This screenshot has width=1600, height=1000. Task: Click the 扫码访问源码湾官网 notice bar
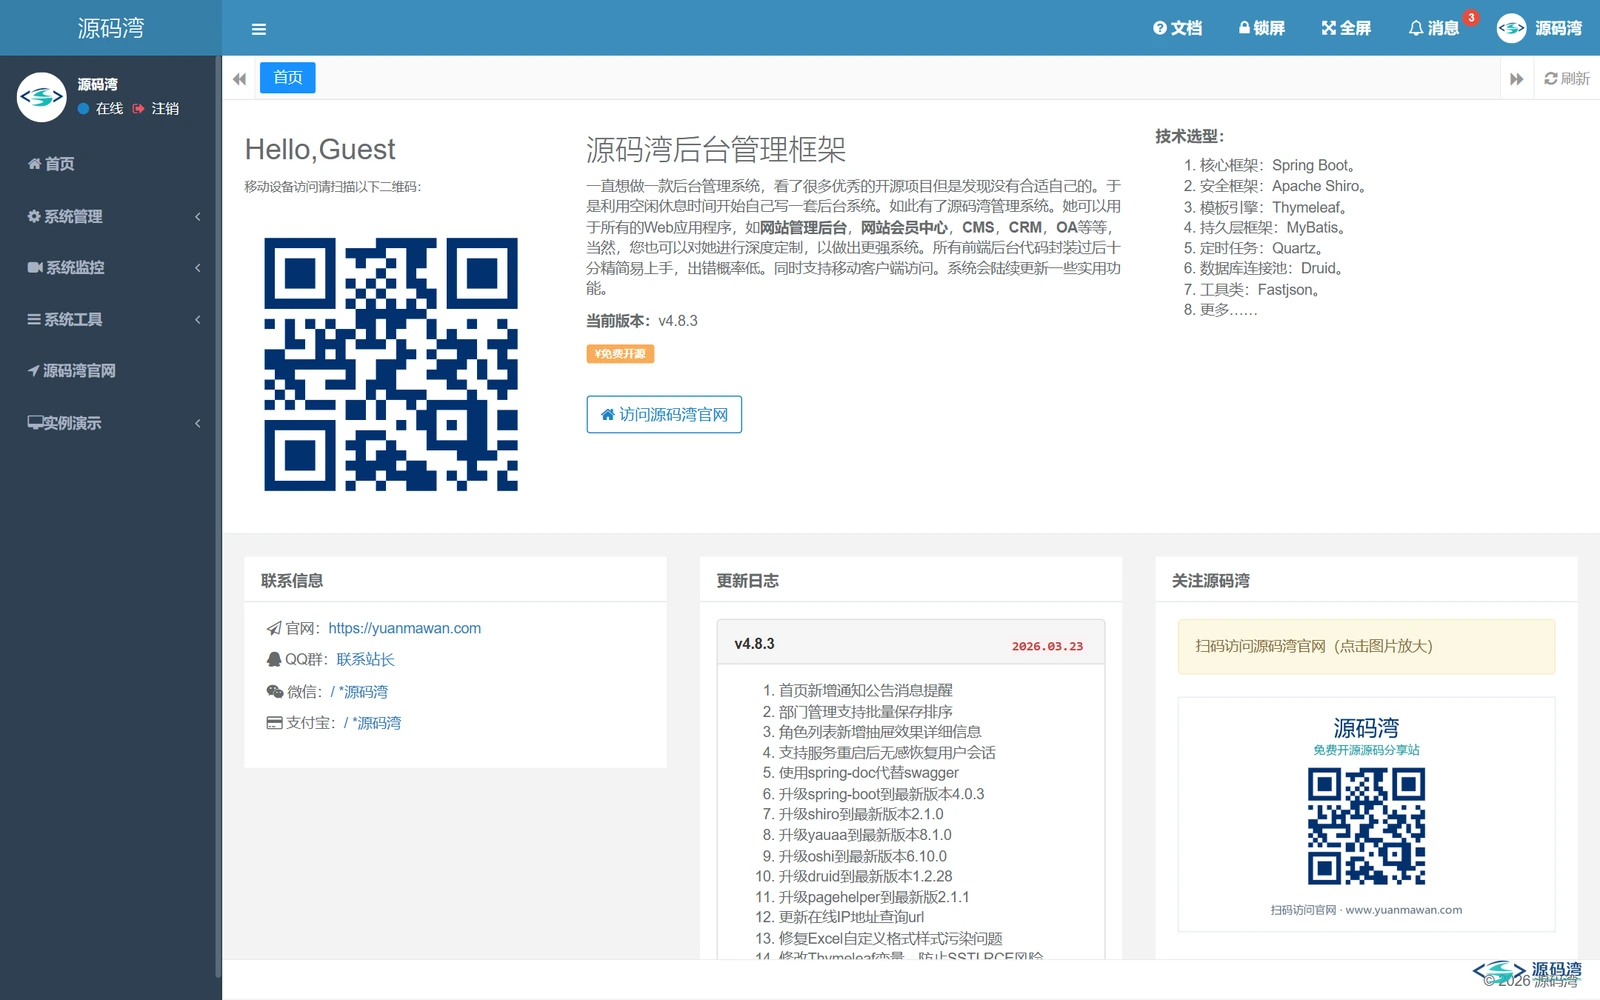click(x=1366, y=646)
